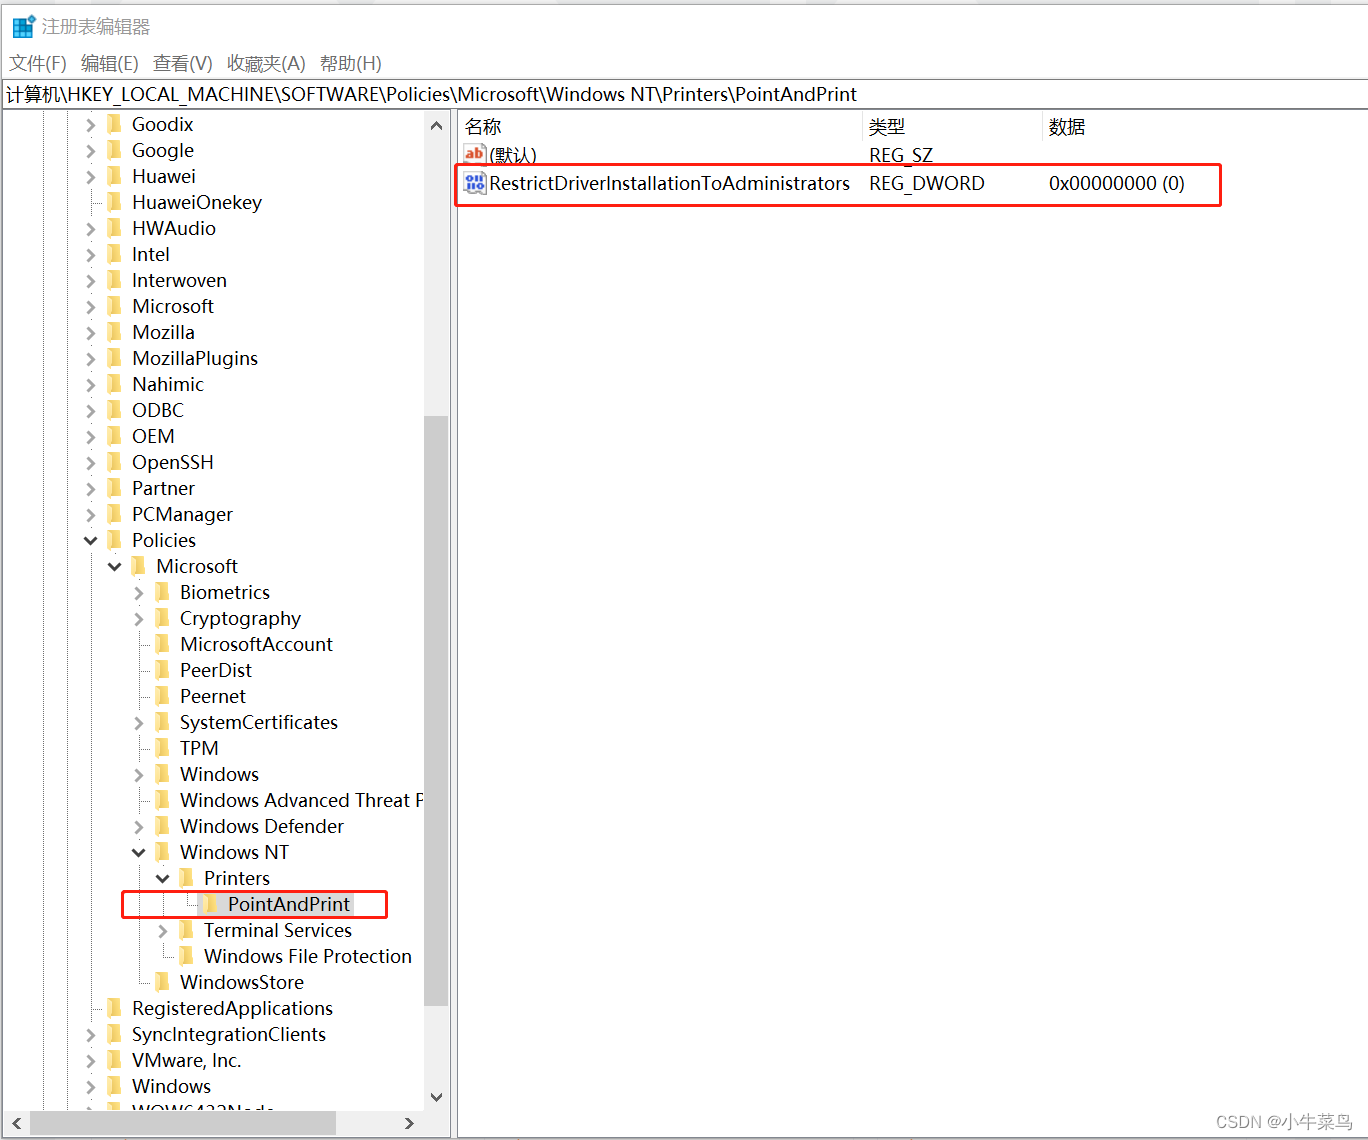
Task: Click the Registry Editor application icon in title bar
Action: (x=22, y=25)
